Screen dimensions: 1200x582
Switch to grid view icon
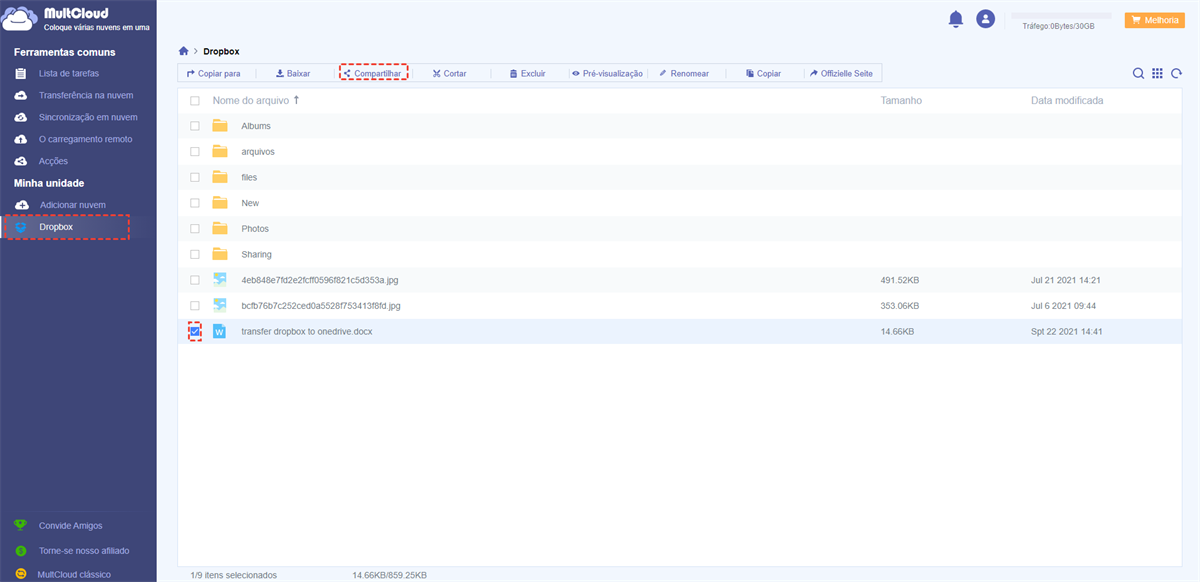[1157, 73]
